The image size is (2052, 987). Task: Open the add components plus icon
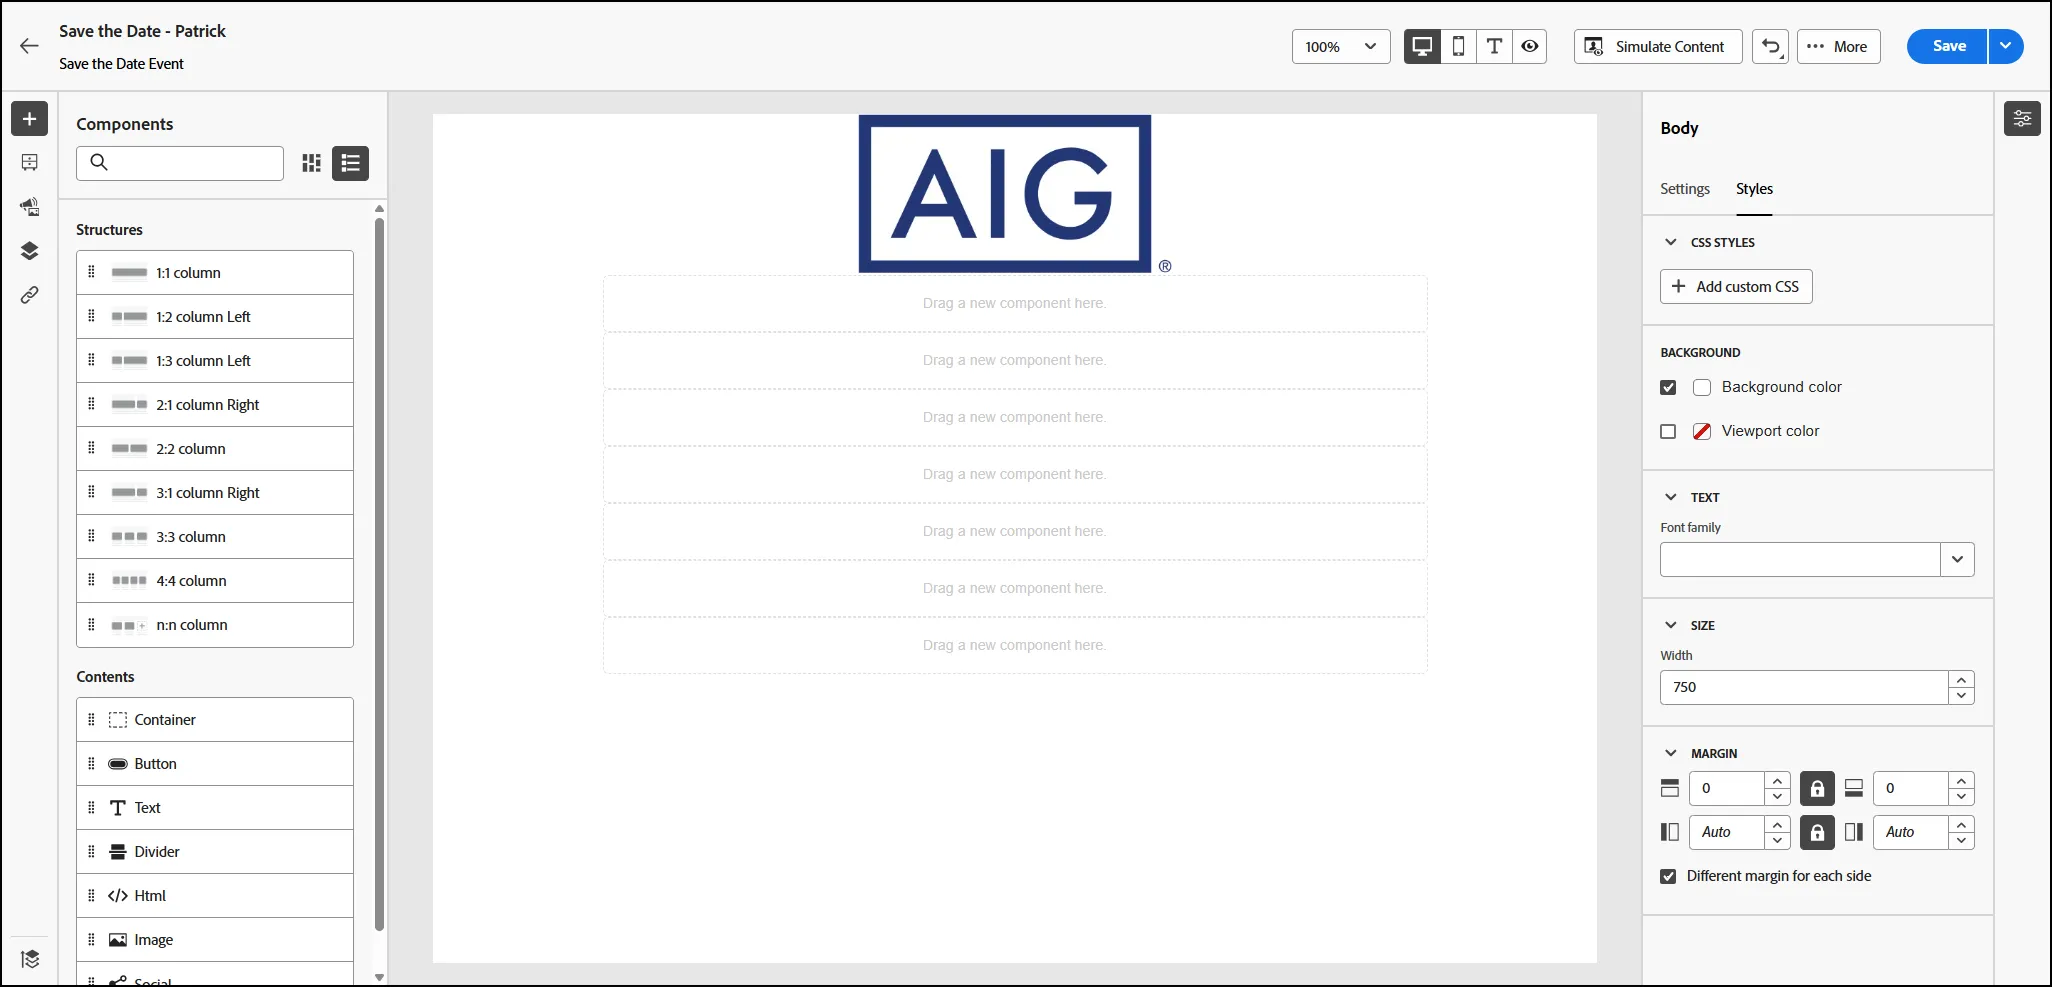click(30, 119)
